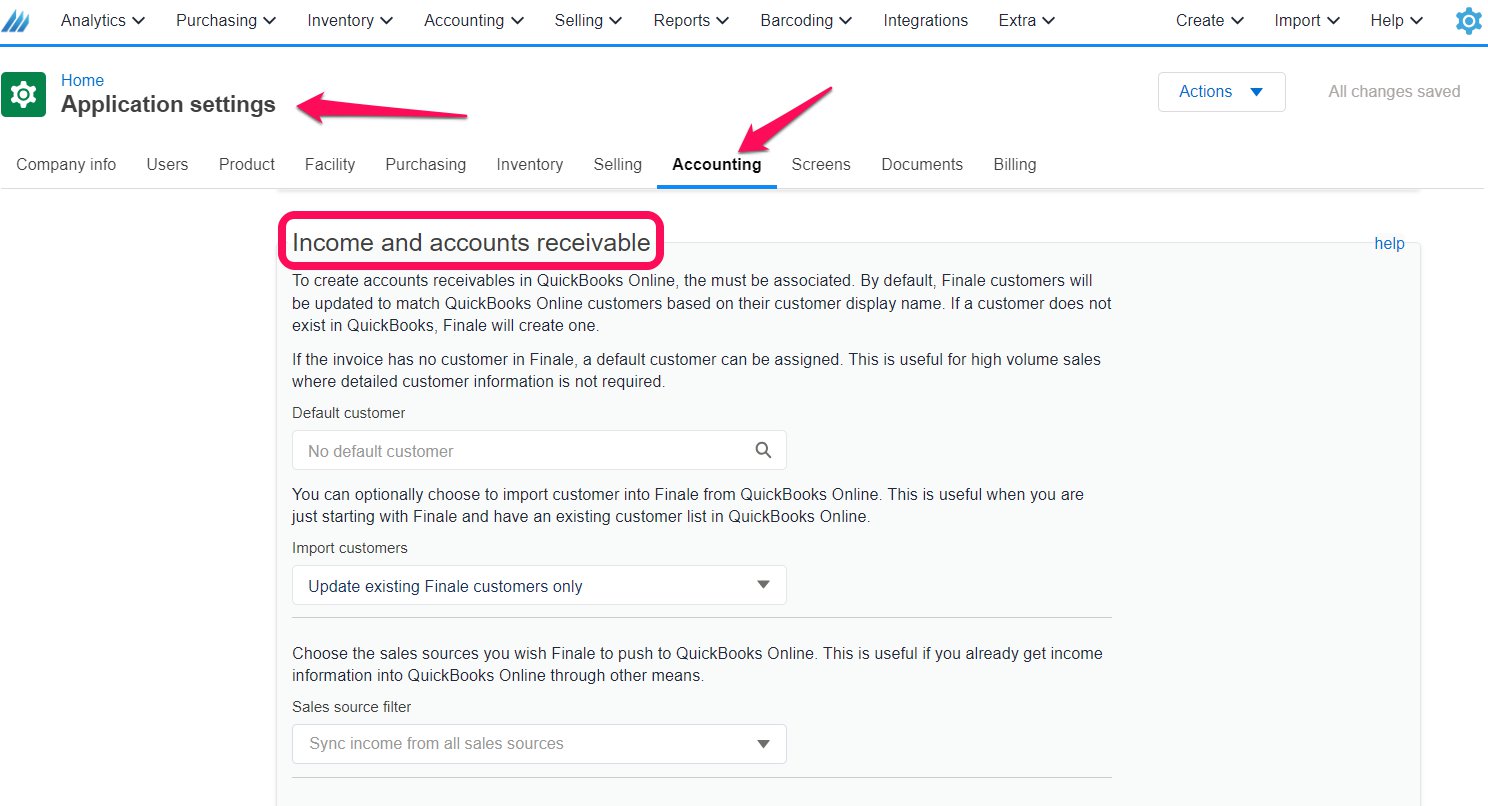The height and width of the screenshot is (806, 1488).
Task: Open the Selling menu in top bar
Action: coord(588,20)
